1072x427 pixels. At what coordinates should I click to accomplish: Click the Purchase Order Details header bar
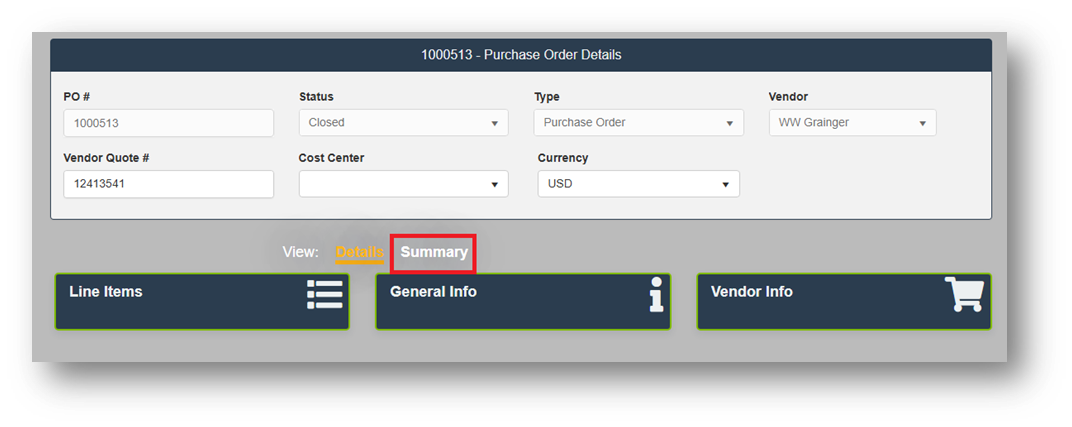coord(521,55)
